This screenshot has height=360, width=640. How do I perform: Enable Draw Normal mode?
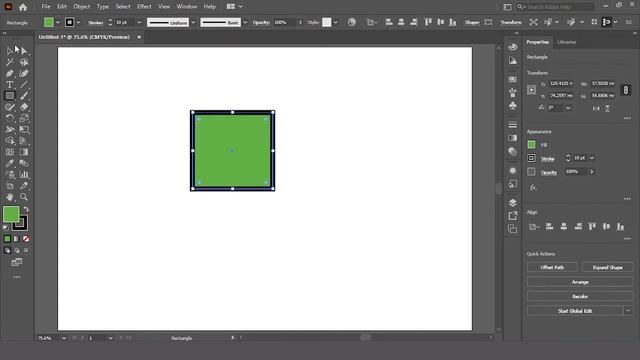pos(7,250)
